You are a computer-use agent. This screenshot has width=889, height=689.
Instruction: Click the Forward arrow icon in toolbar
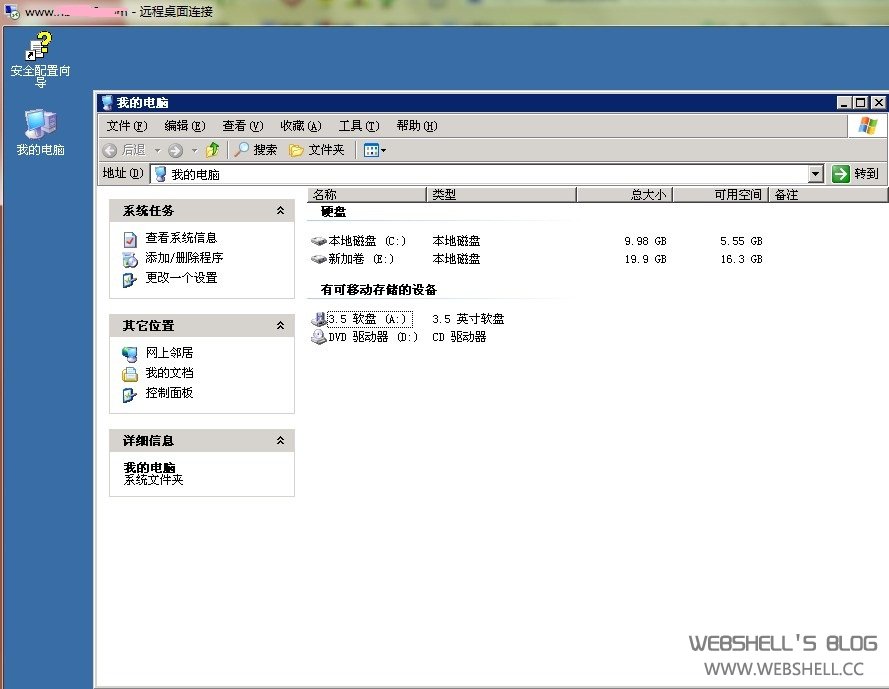(x=176, y=150)
